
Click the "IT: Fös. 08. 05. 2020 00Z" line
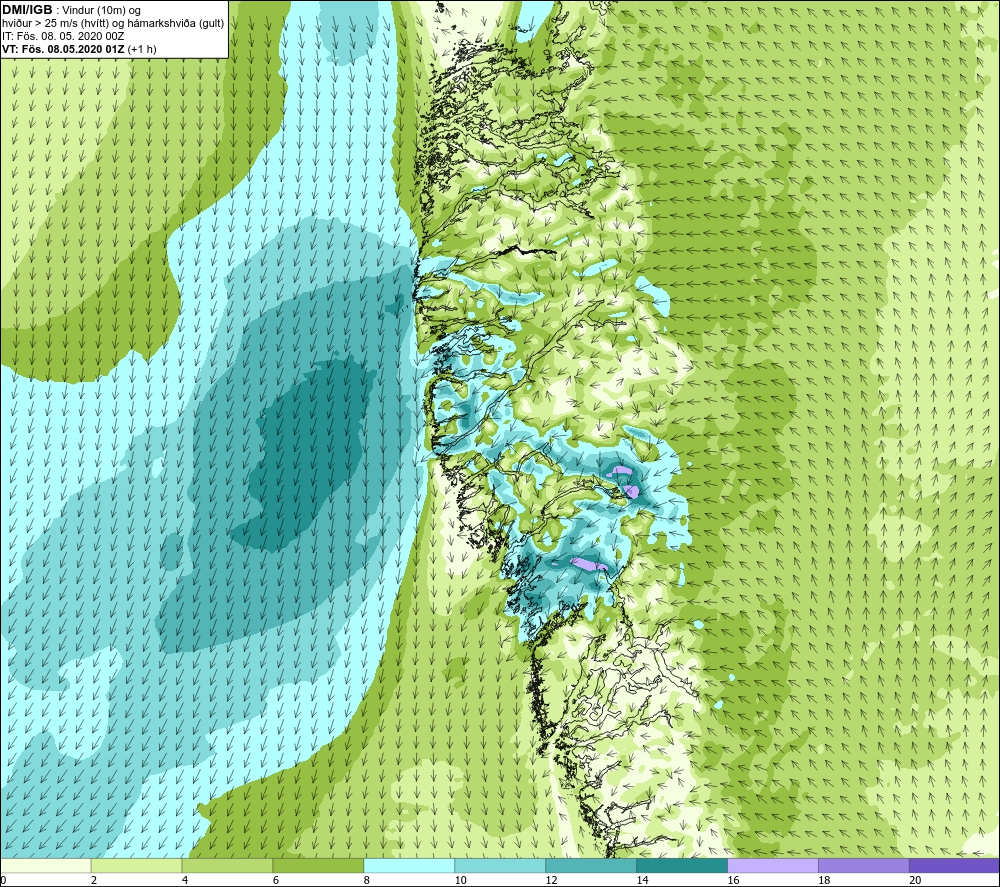63,36
